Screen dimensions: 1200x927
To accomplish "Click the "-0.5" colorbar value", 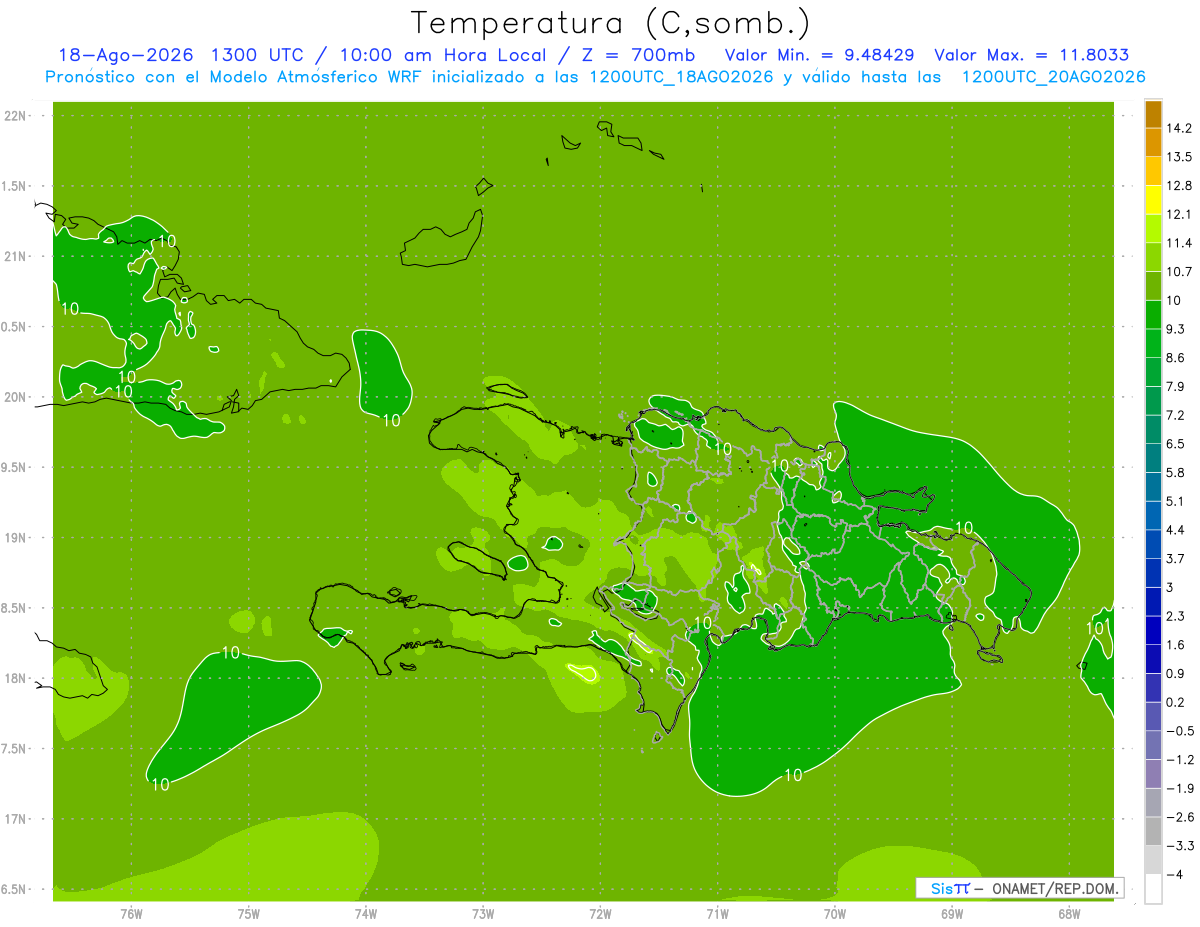I will click(x=1180, y=731).
